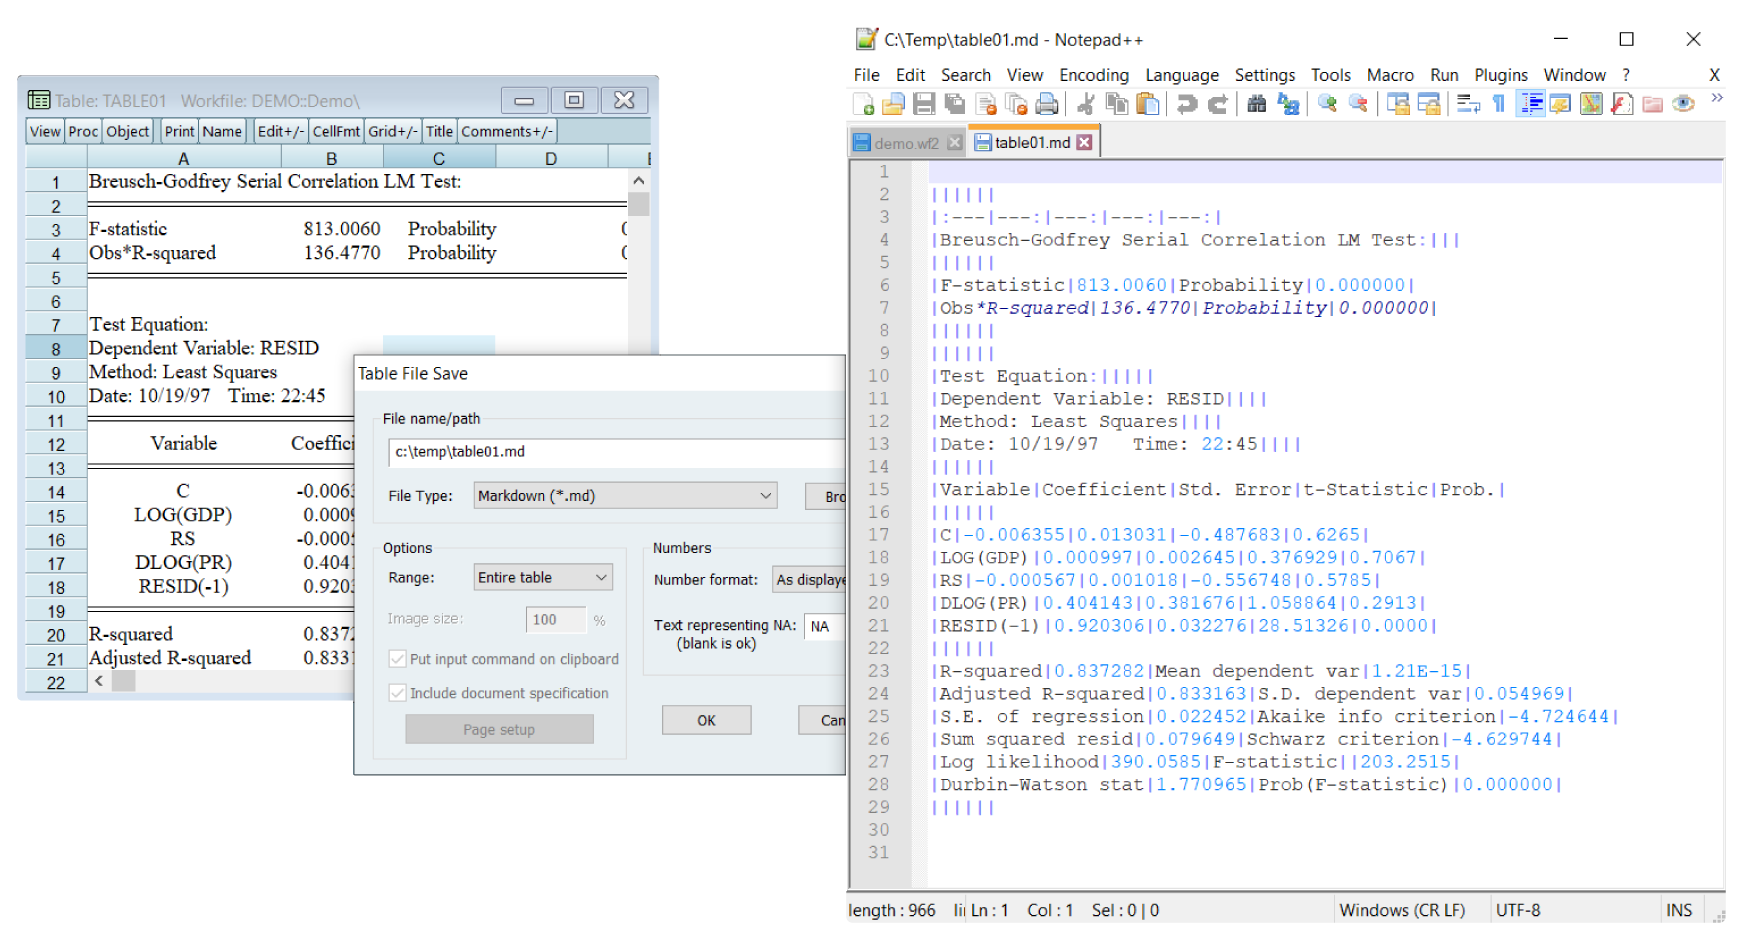Open the Language menu
This screenshot has height=942, width=1743.
click(x=1182, y=75)
